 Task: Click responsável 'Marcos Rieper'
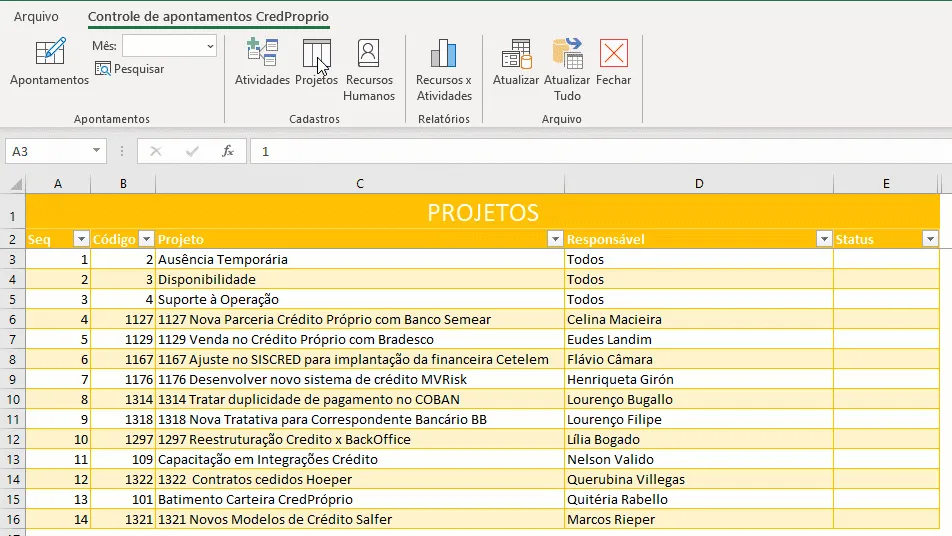[699, 520]
